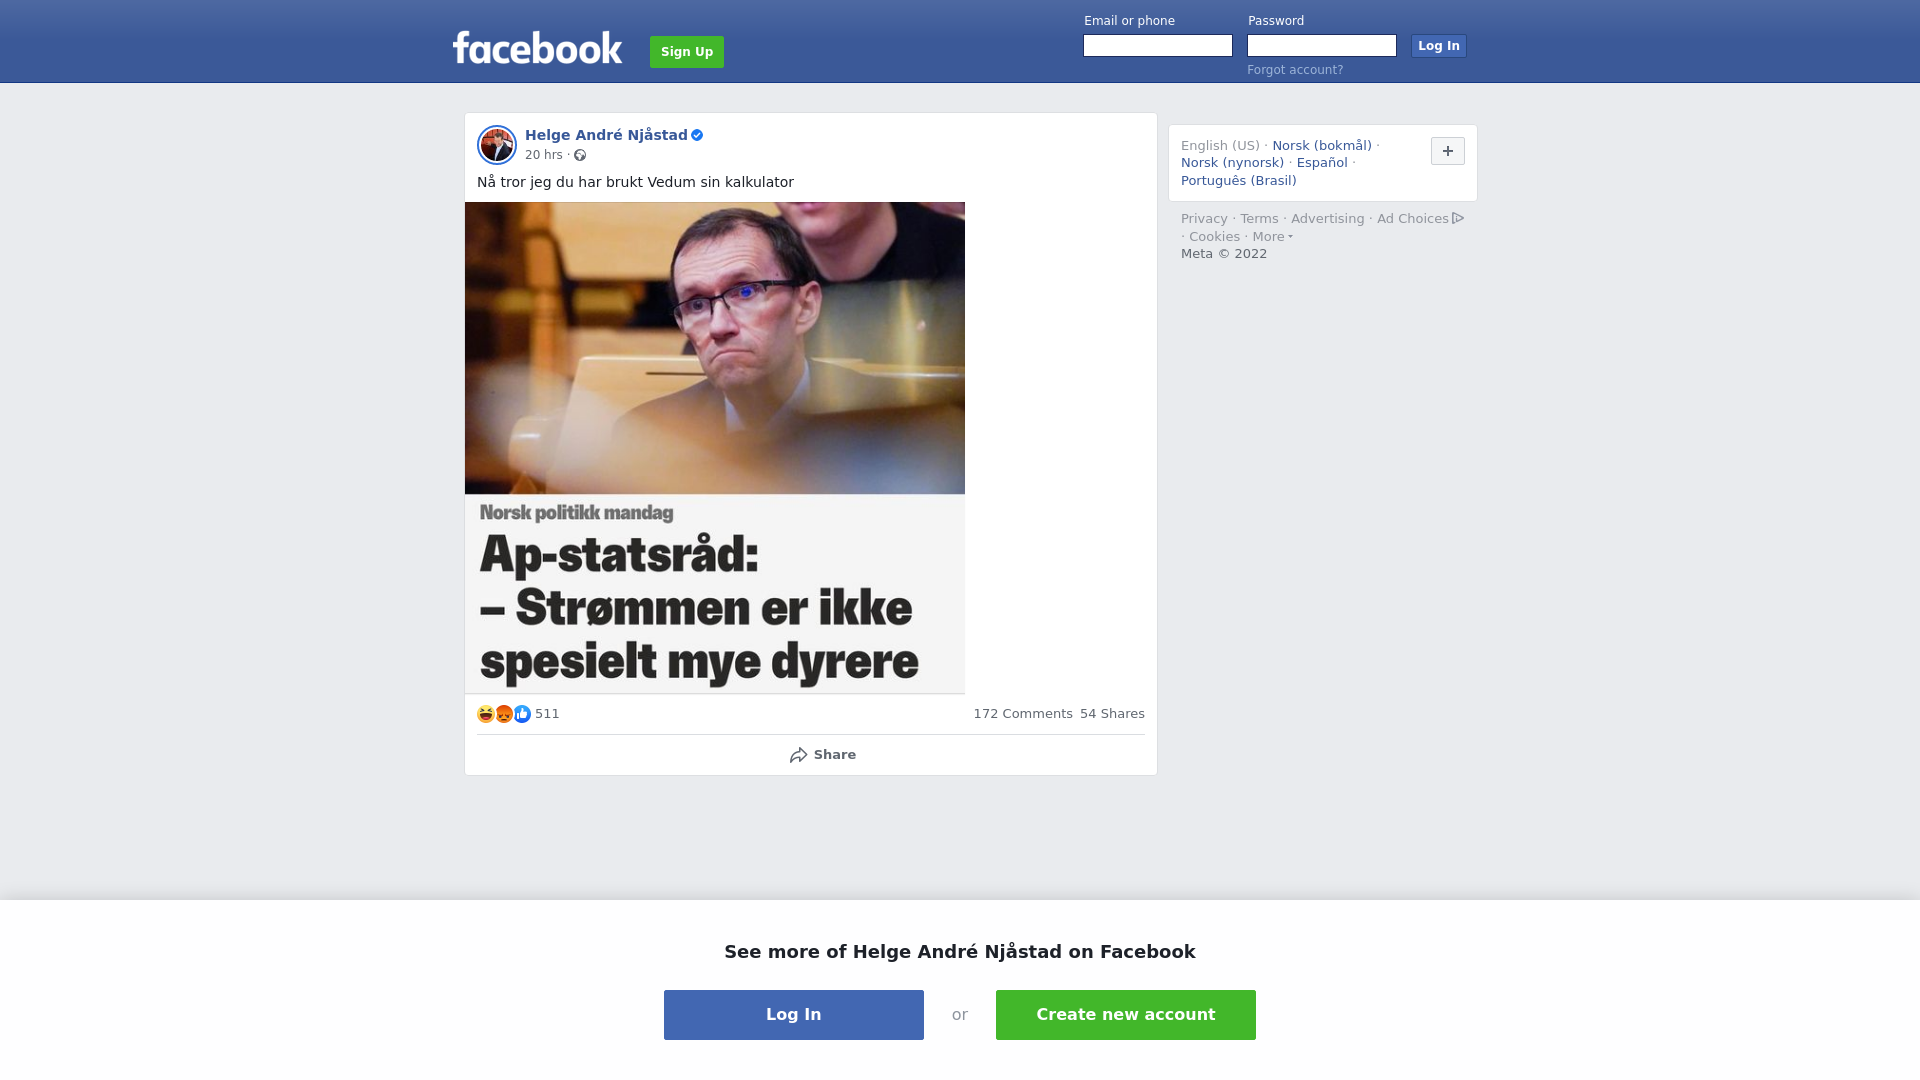Viewport: 1920px width, 1080px height.
Task: Open the Ap-statsråd news image
Action: coord(715,448)
